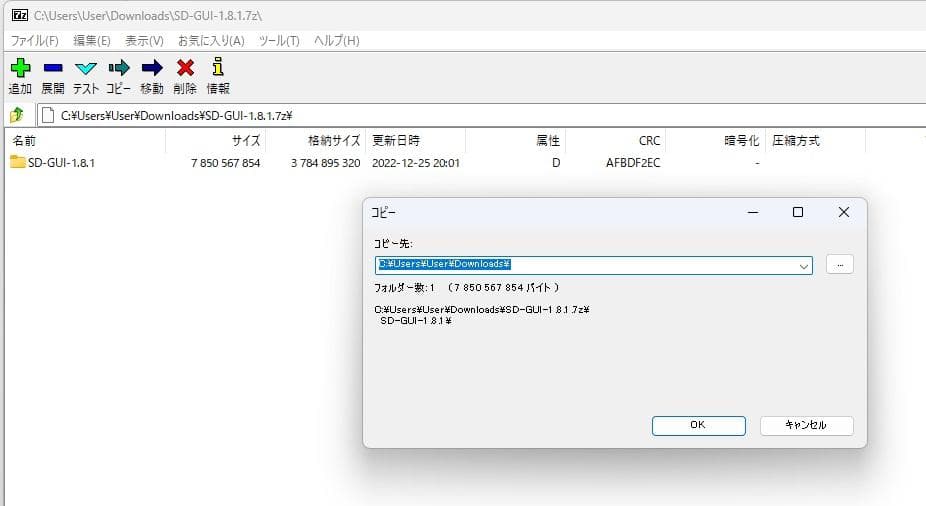
Task: Open the Tools (ツール) menu
Action: pyautogui.click(x=279, y=41)
